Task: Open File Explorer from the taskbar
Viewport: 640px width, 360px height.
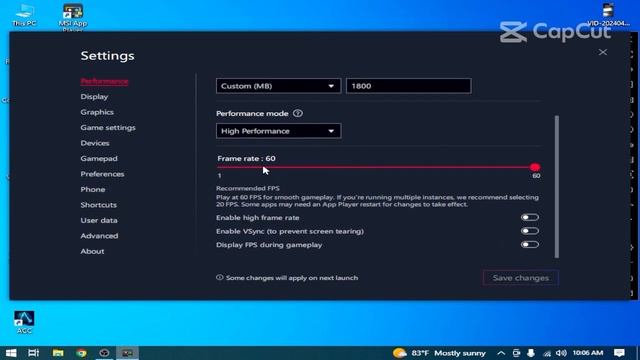Action: click(x=58, y=353)
